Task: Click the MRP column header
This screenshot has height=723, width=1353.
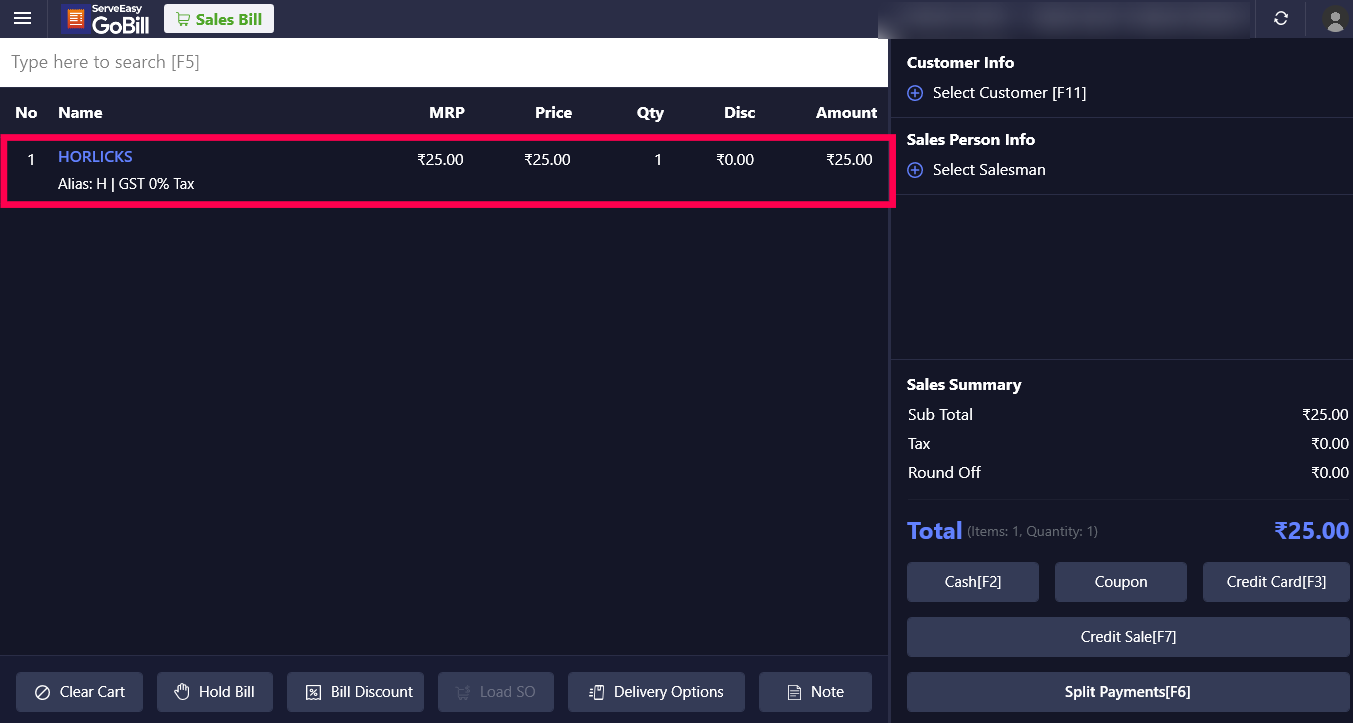Action: 447,113
